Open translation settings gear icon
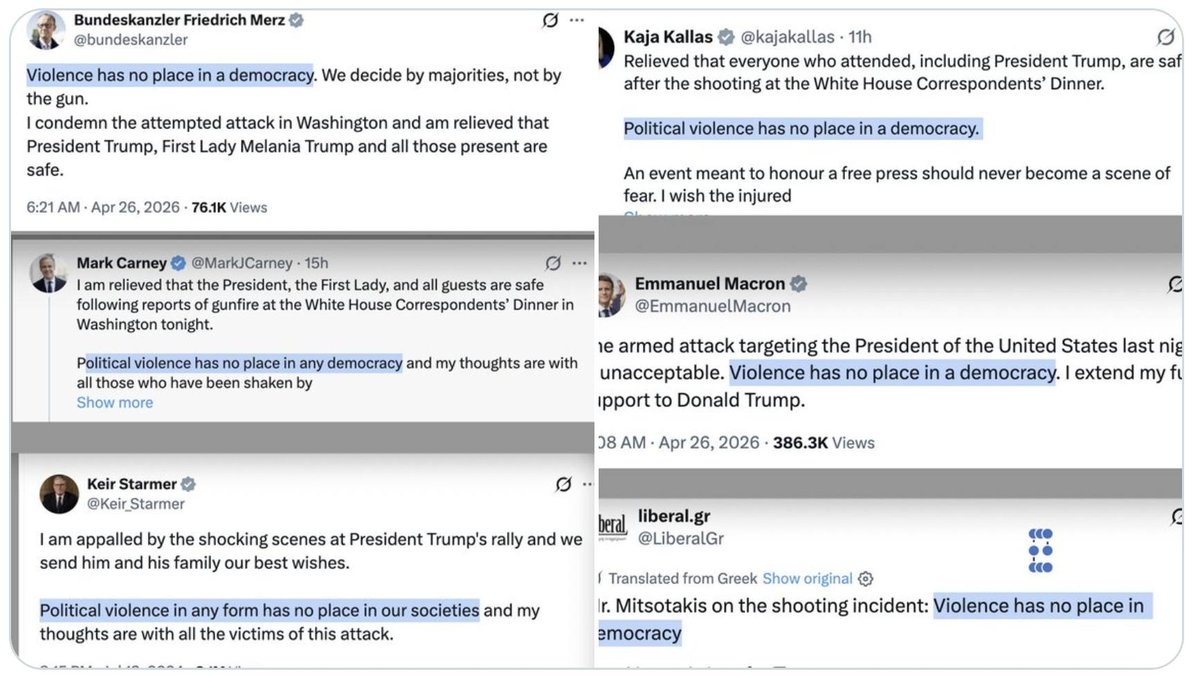Image resolution: width=1200 pixels, height=676 pixels. tap(866, 579)
